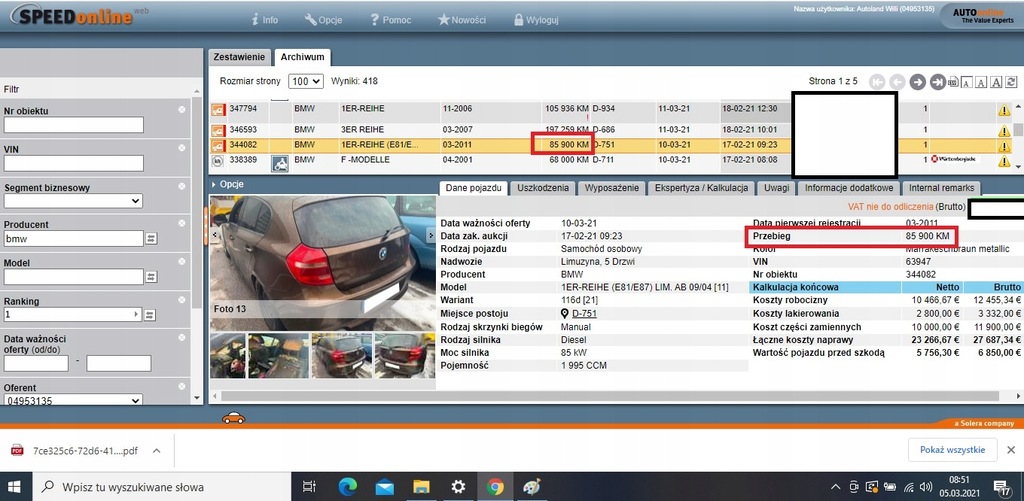Switch to the Zestawienie tab
Viewport: 1024px width, 501px height.
coord(238,57)
